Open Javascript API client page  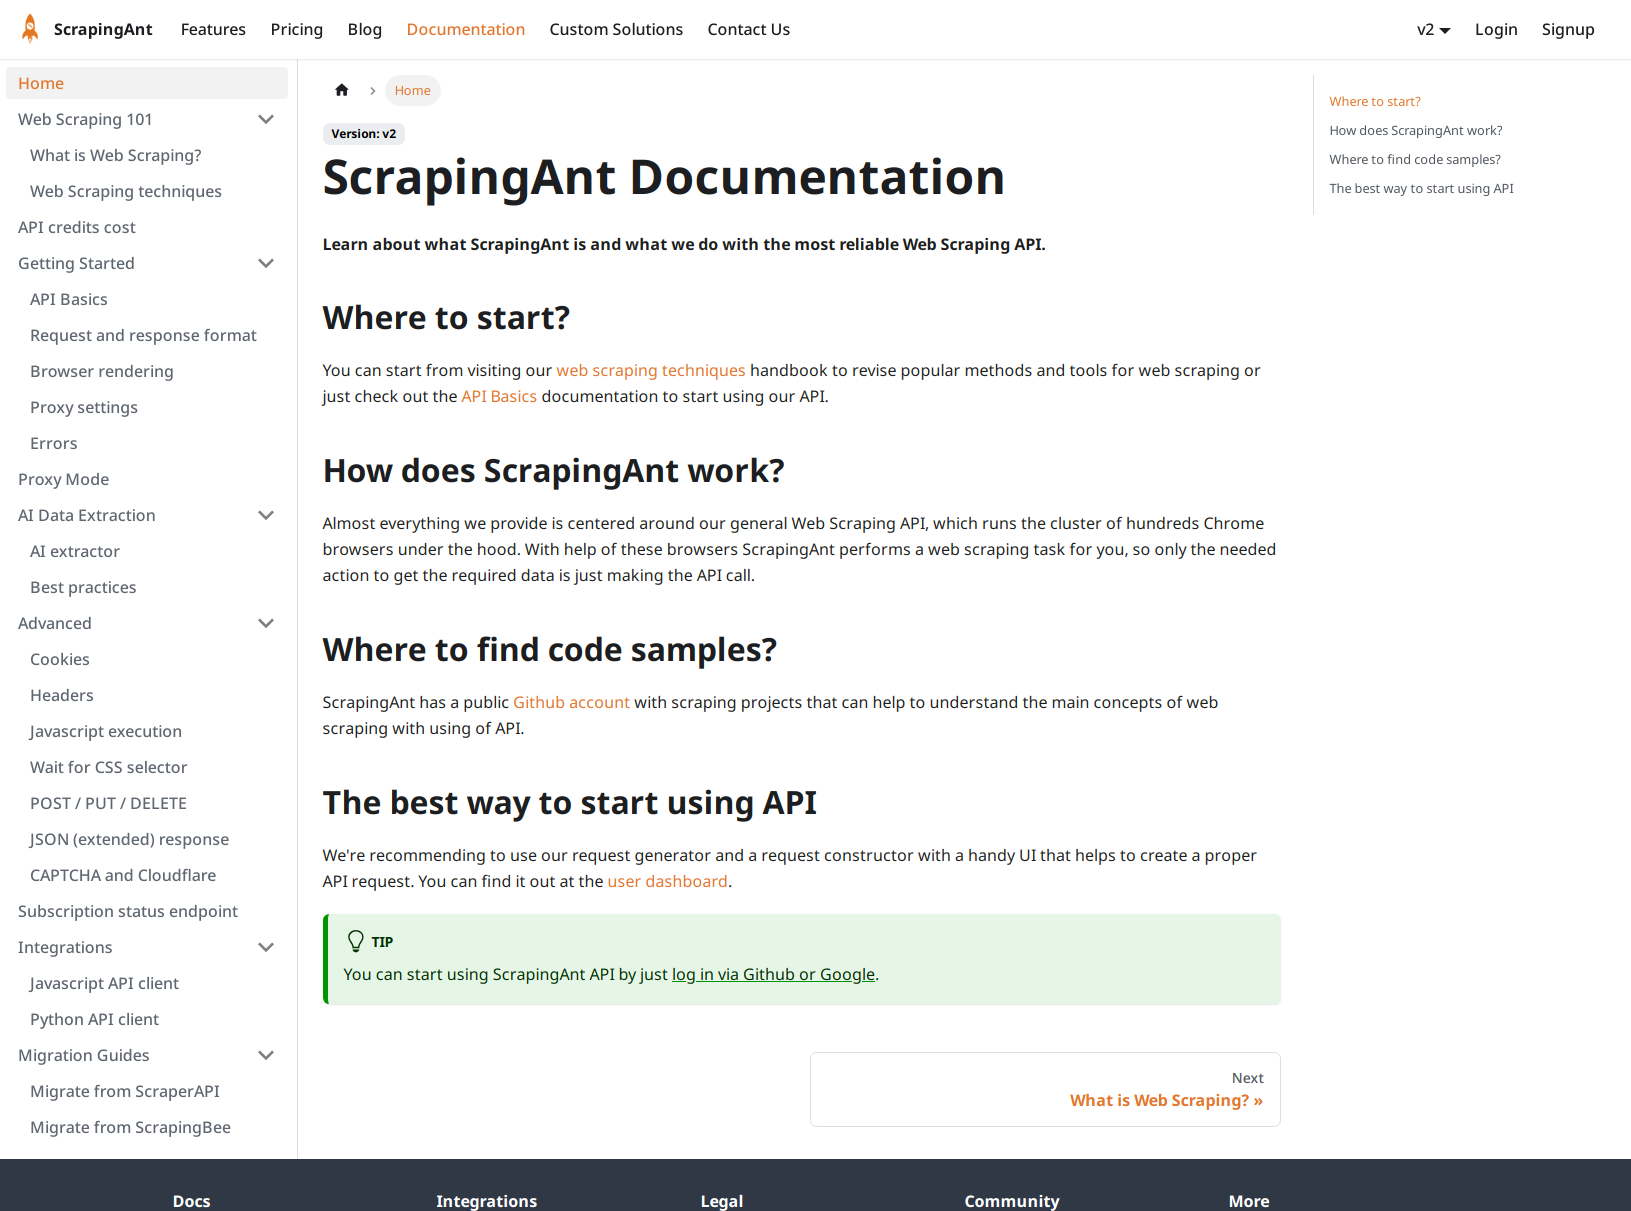click(x=105, y=983)
